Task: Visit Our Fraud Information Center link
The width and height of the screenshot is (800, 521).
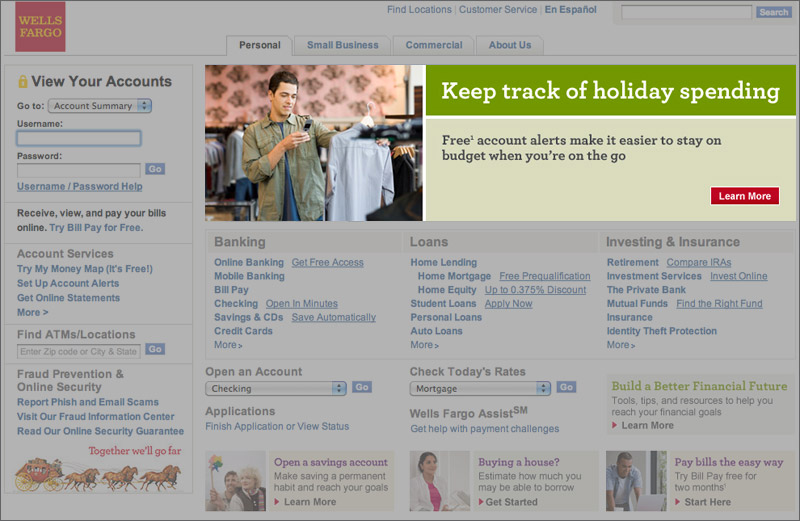Action: point(95,417)
